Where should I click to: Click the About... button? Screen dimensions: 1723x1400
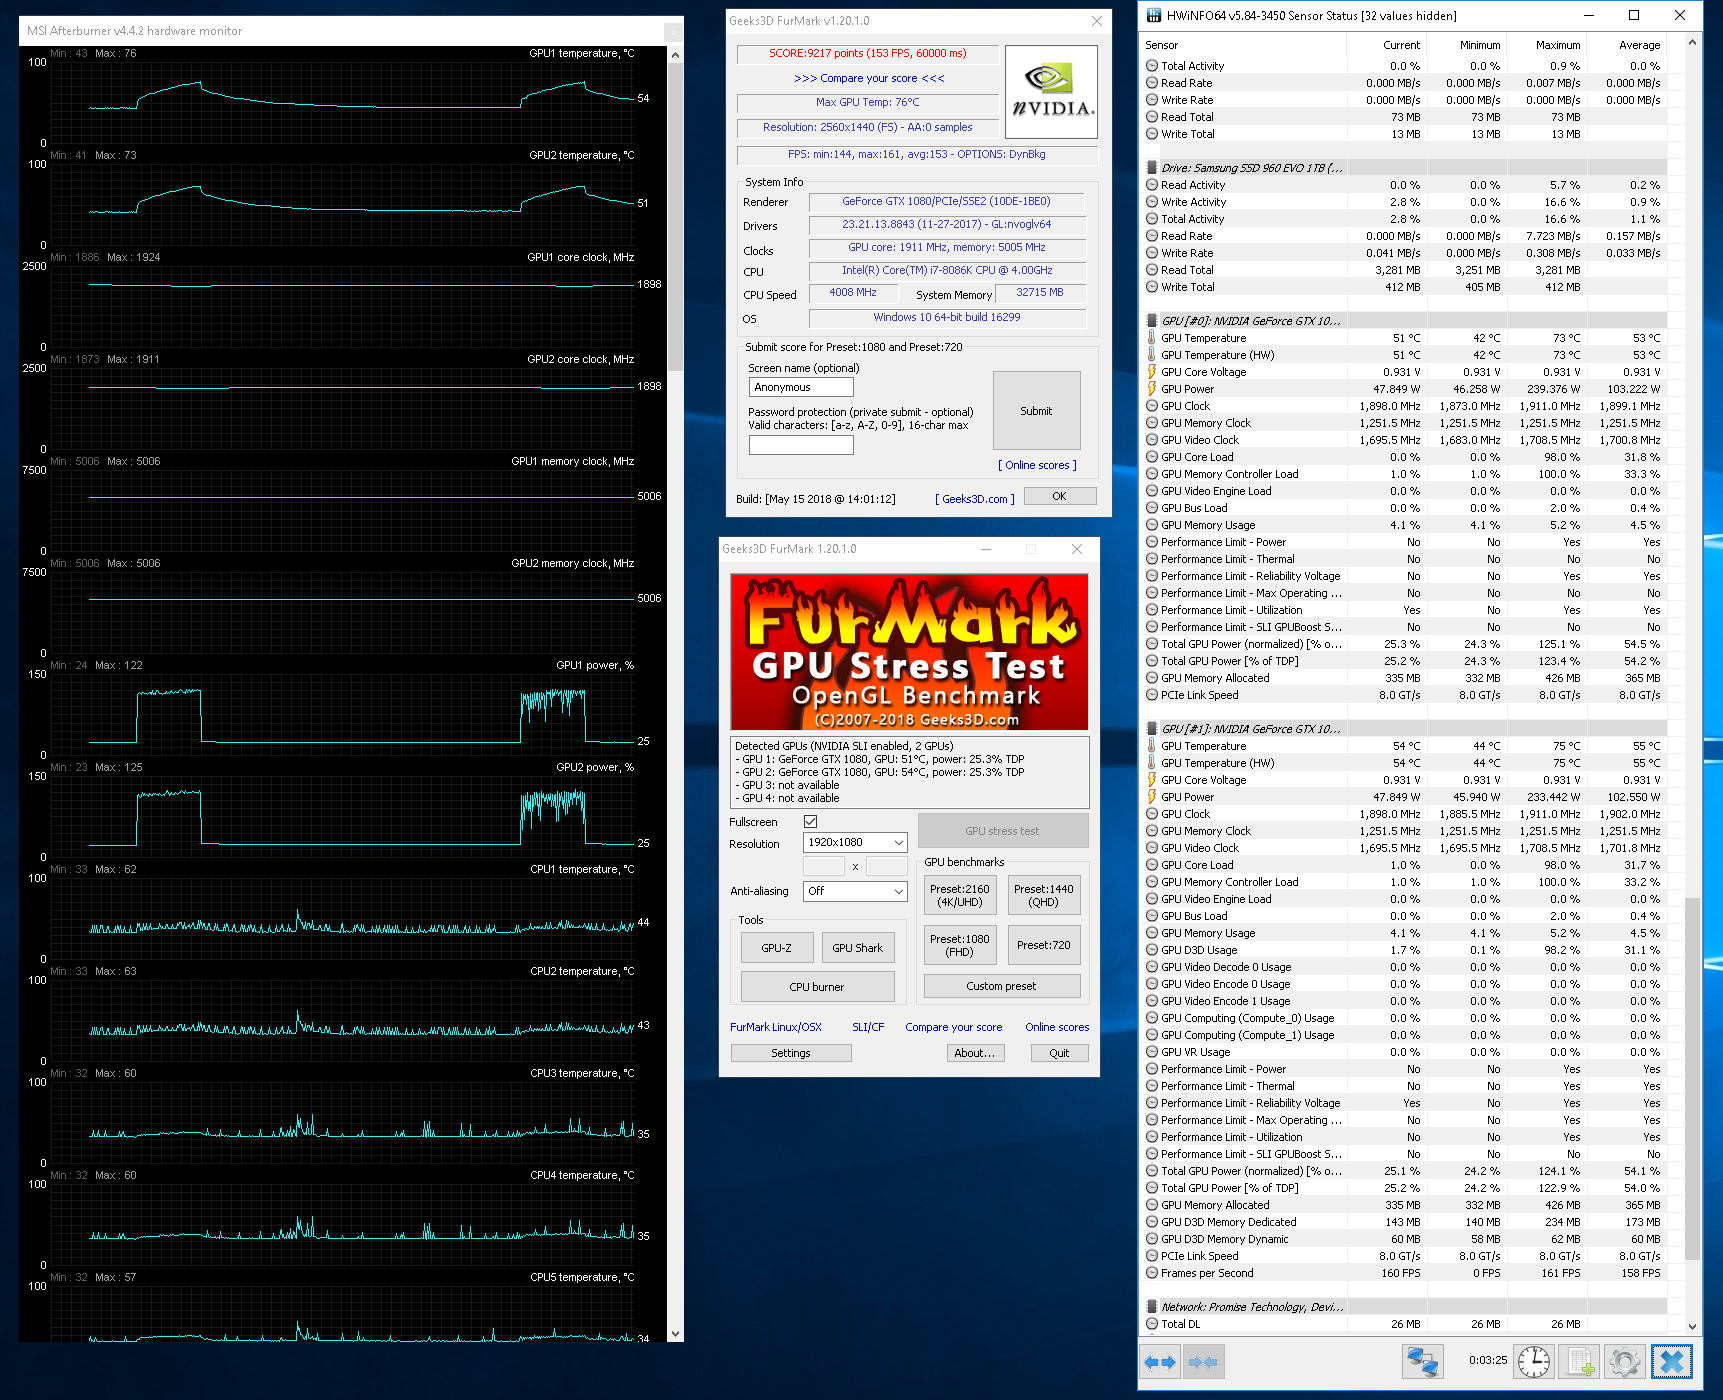pyautogui.click(x=975, y=1053)
